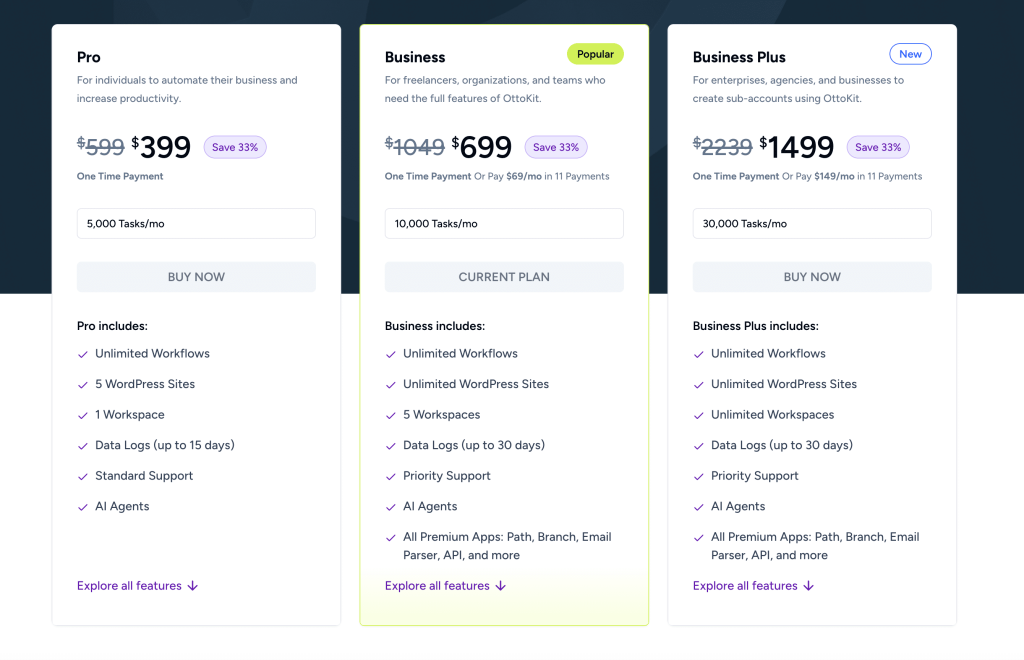This screenshot has height=660, width=1024.
Task: Click Buy Now for Pro plan
Action: pos(196,277)
